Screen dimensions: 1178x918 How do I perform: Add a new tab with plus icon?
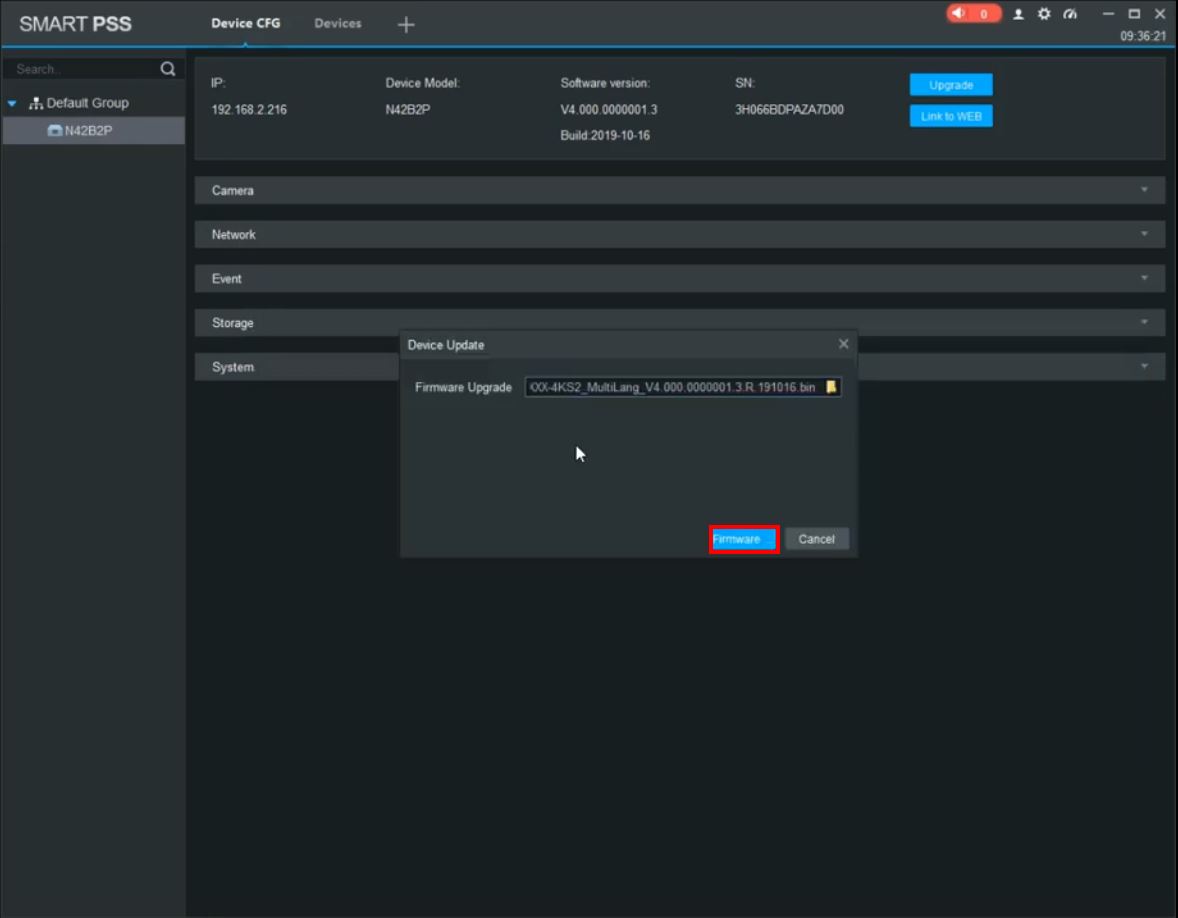click(x=405, y=25)
